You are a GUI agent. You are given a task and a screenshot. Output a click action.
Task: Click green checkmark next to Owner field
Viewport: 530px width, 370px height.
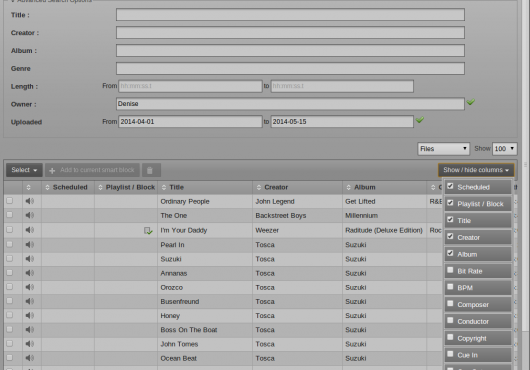pyautogui.click(x=471, y=102)
